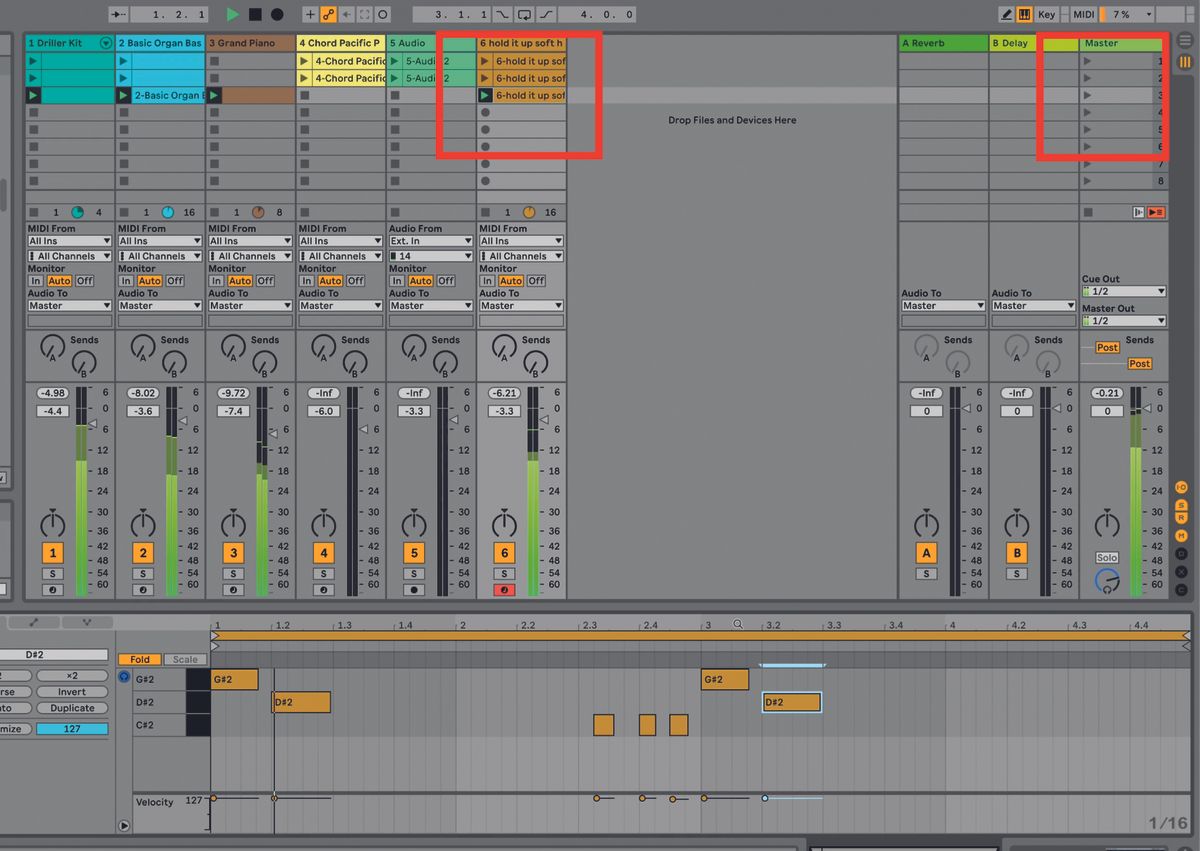1200x851 pixels.
Task: Click the ×2 double tempo button
Action: click(72, 676)
